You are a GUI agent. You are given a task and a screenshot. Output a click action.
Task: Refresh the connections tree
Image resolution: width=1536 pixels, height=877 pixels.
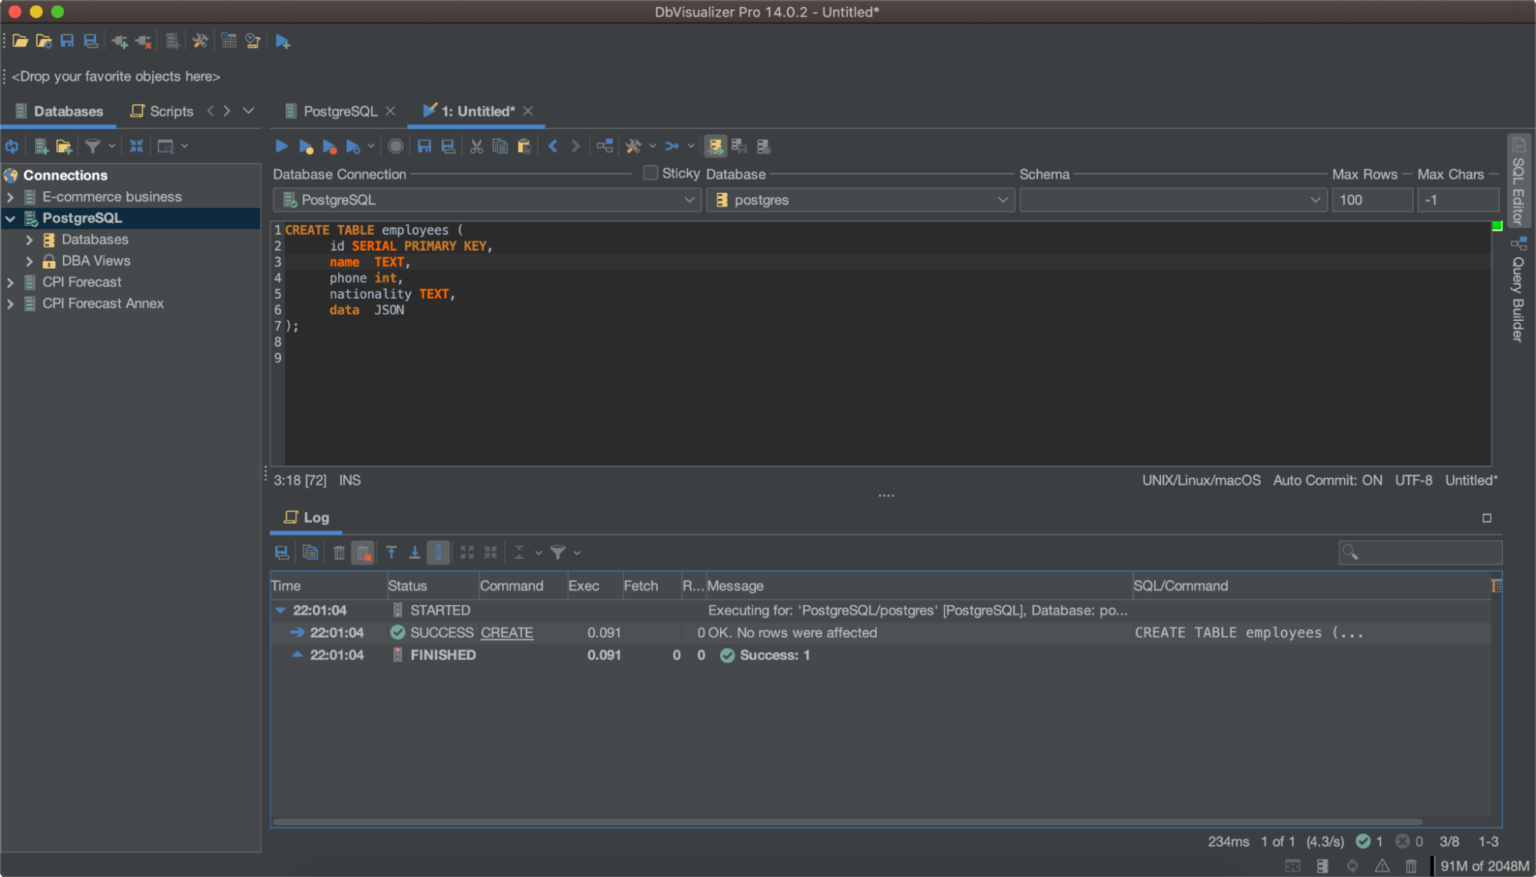pos(11,146)
